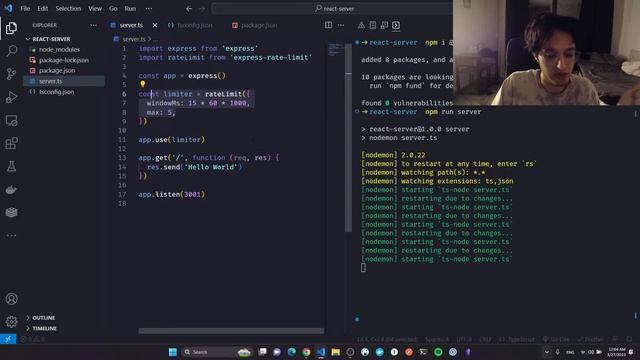Click Go Live in status bar

[x=556, y=339]
